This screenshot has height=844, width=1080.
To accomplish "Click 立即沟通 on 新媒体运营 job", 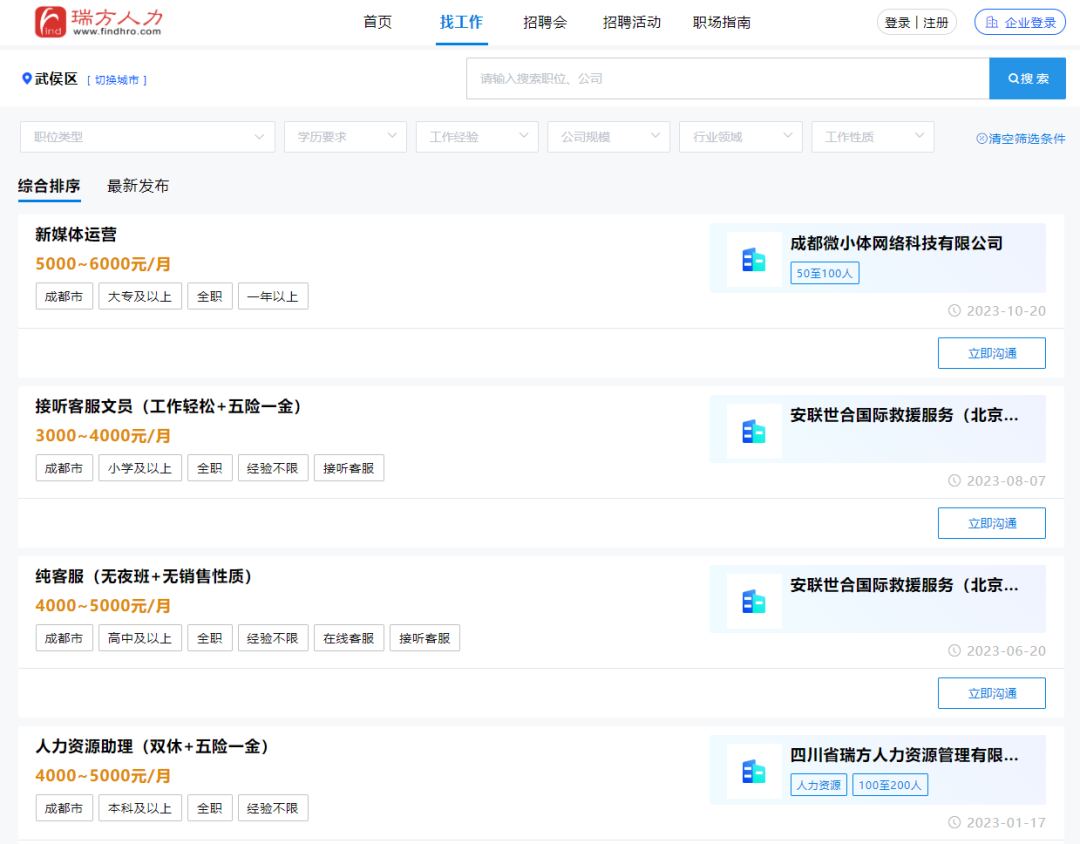I will click(991, 353).
